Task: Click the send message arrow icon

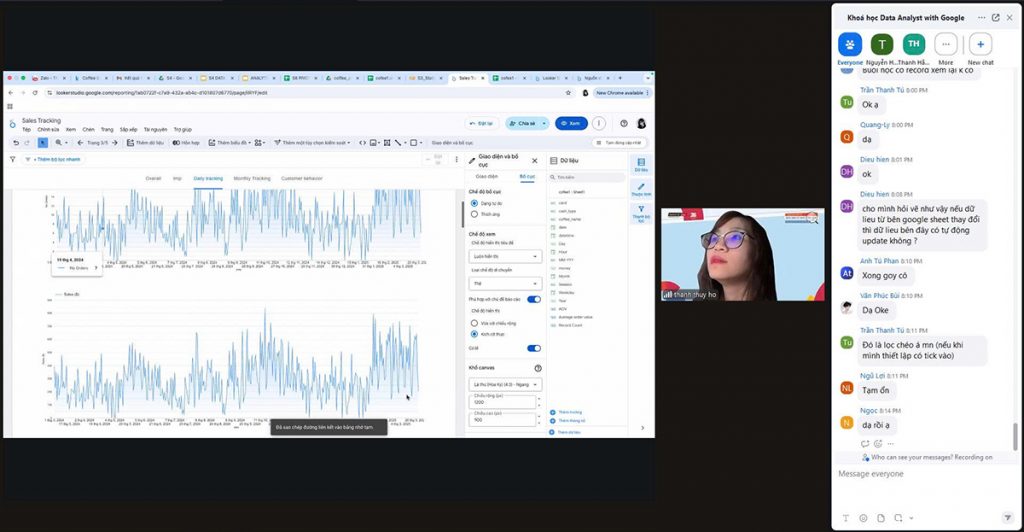Action: point(1007,518)
